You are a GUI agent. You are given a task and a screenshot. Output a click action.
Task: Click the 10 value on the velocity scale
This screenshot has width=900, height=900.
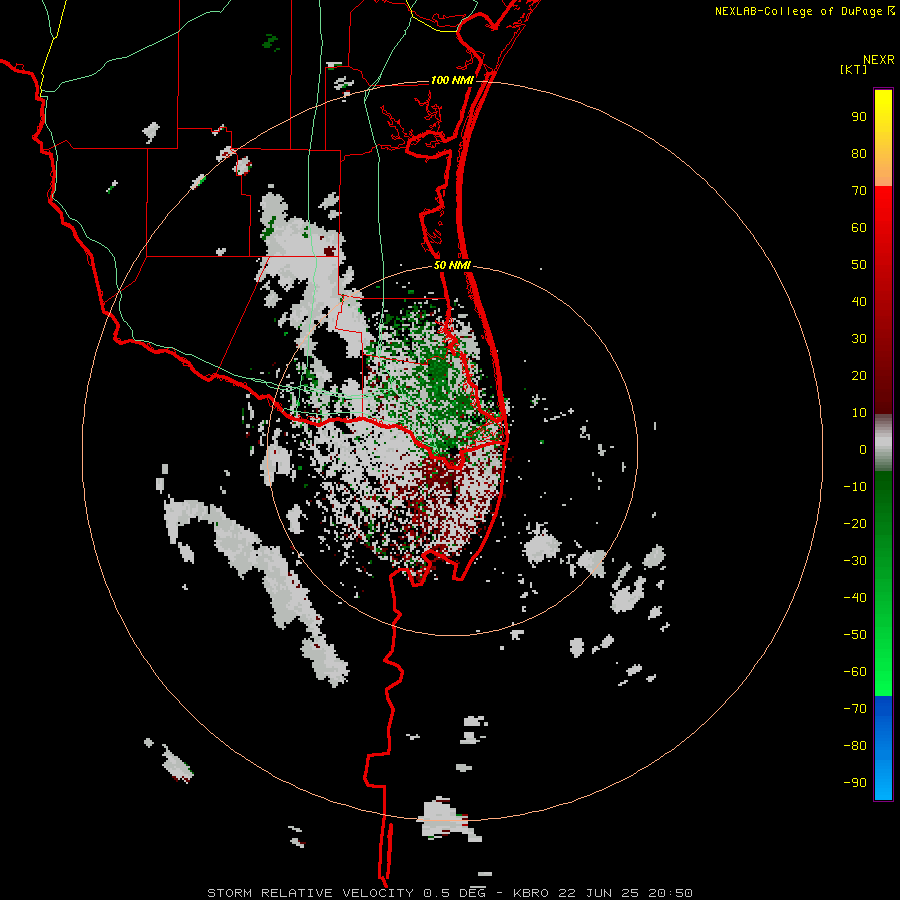(859, 413)
